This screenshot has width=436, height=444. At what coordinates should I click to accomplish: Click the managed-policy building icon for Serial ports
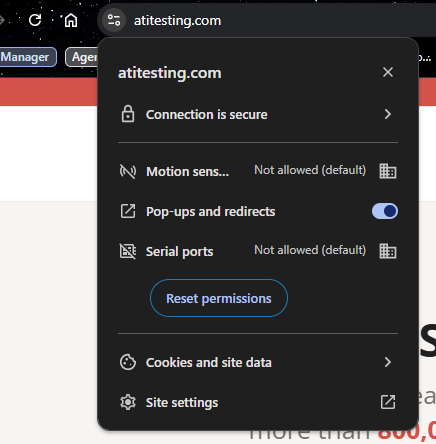pyautogui.click(x=388, y=251)
